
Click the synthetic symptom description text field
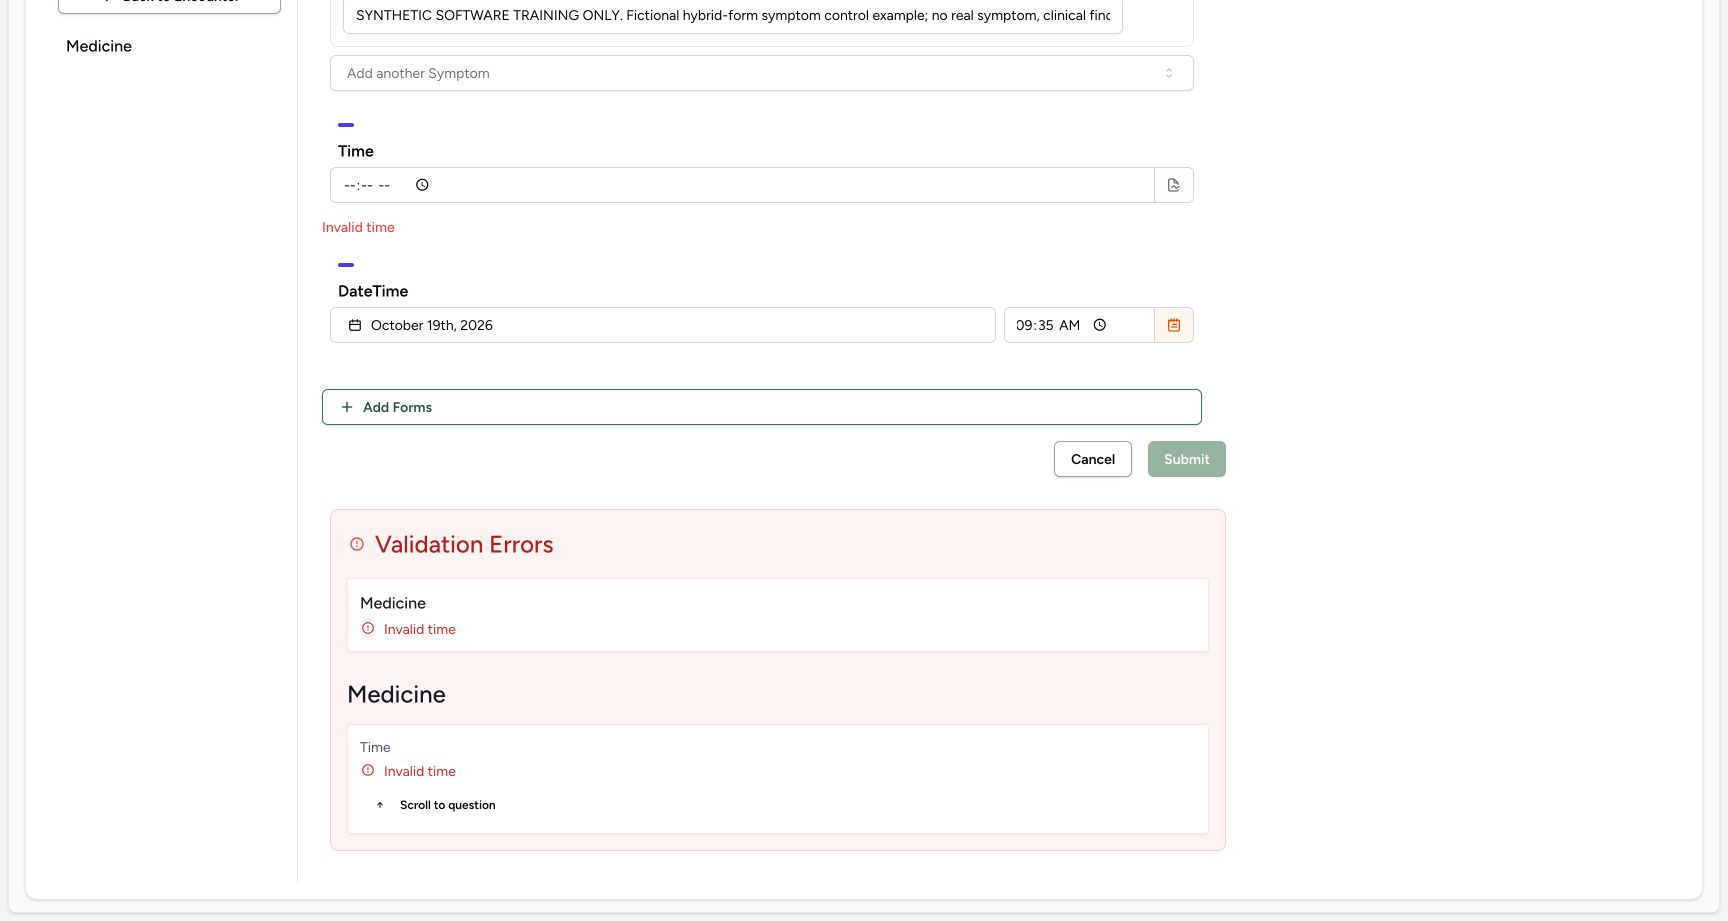click(x=733, y=16)
